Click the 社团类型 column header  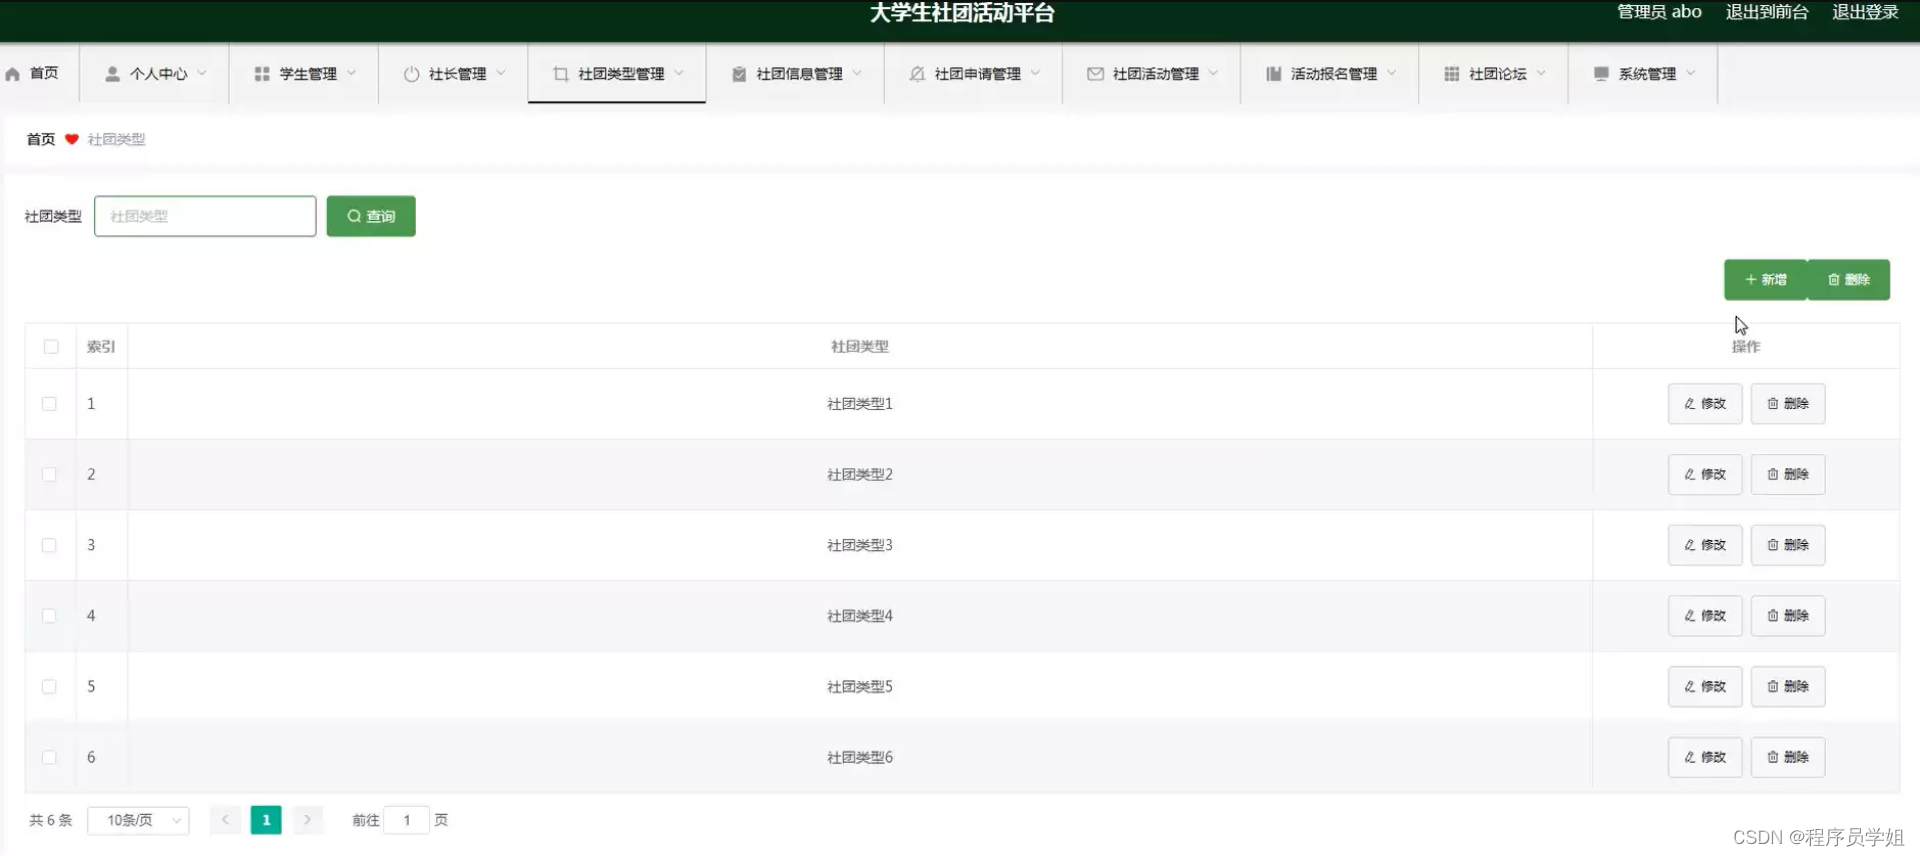(x=860, y=347)
